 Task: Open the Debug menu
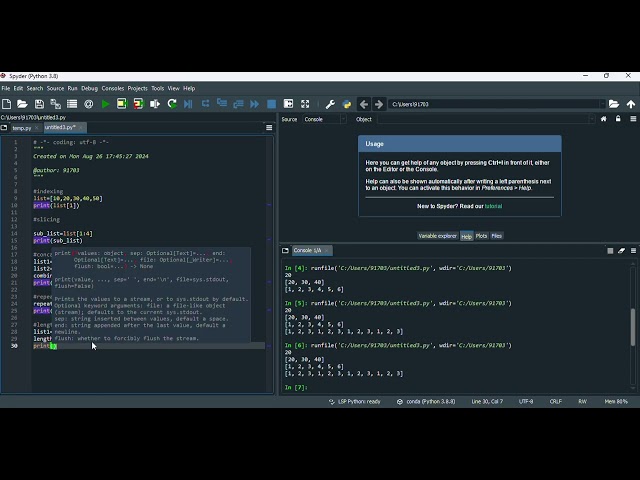(89, 88)
